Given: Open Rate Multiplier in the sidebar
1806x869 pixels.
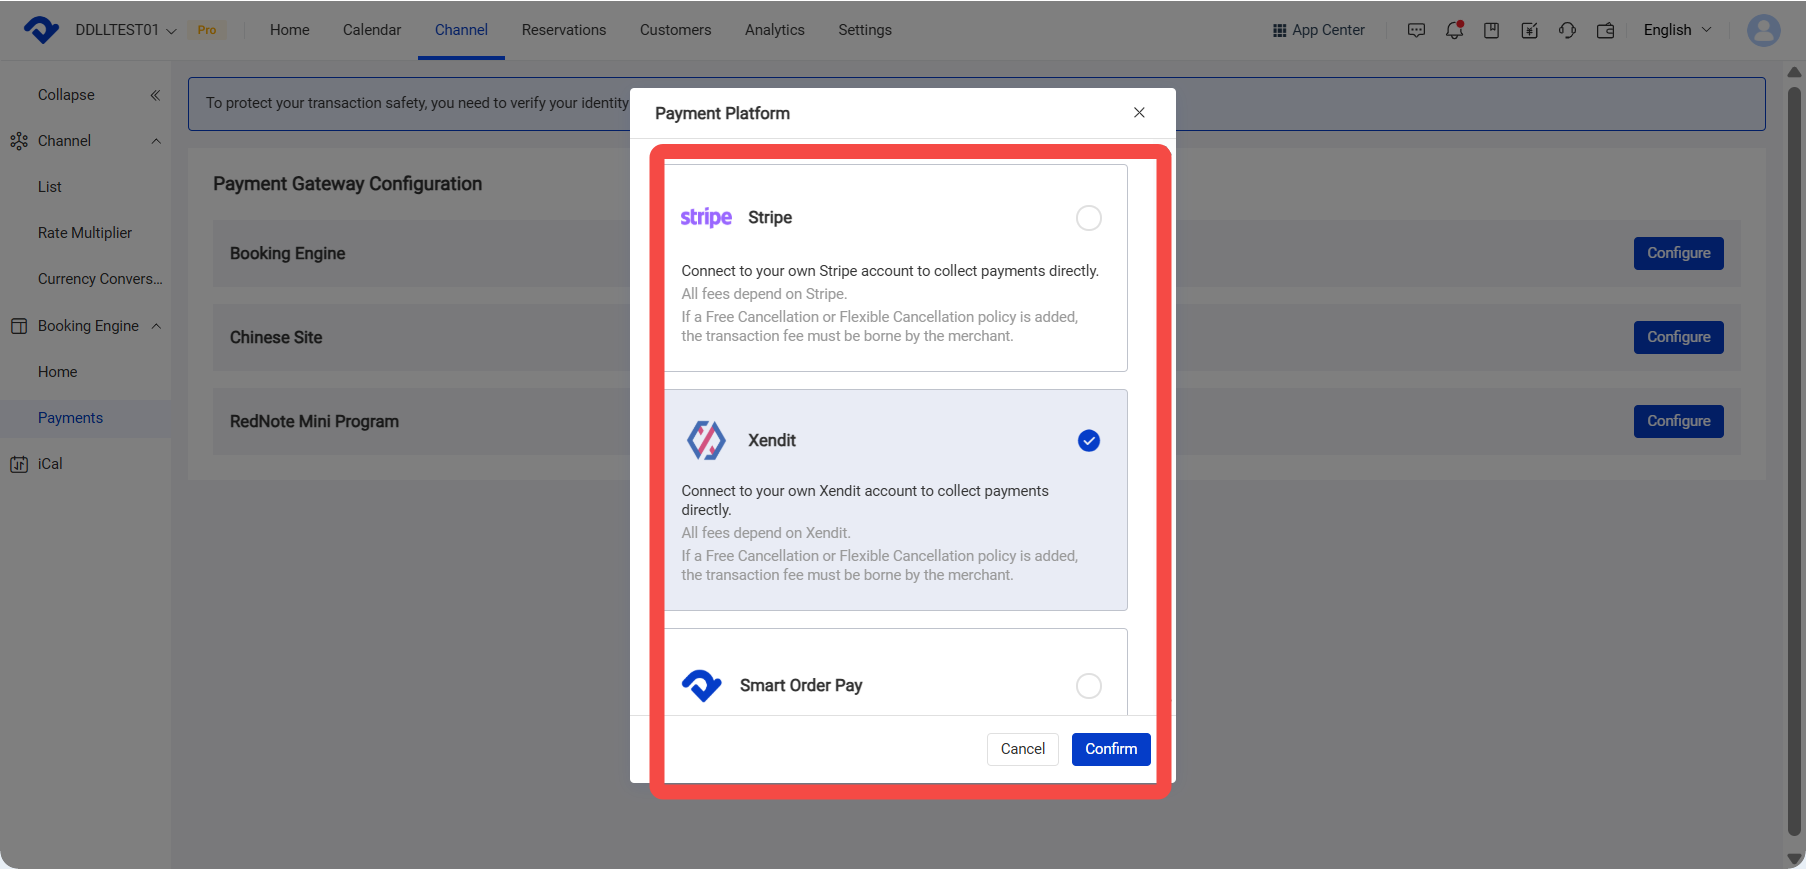Looking at the screenshot, I should (85, 233).
